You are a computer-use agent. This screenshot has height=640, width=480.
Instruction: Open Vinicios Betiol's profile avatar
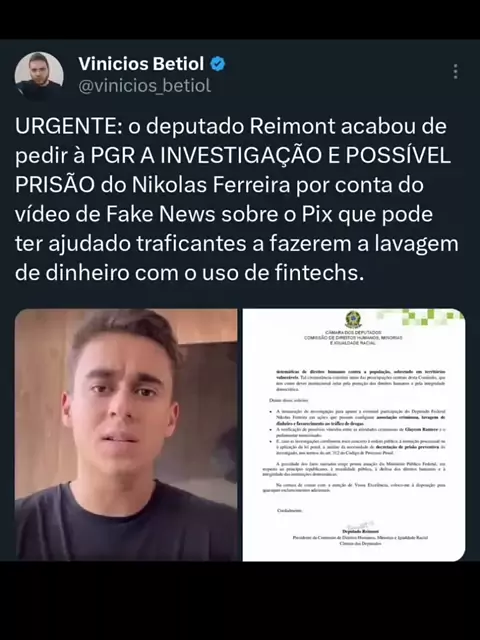coord(39,75)
